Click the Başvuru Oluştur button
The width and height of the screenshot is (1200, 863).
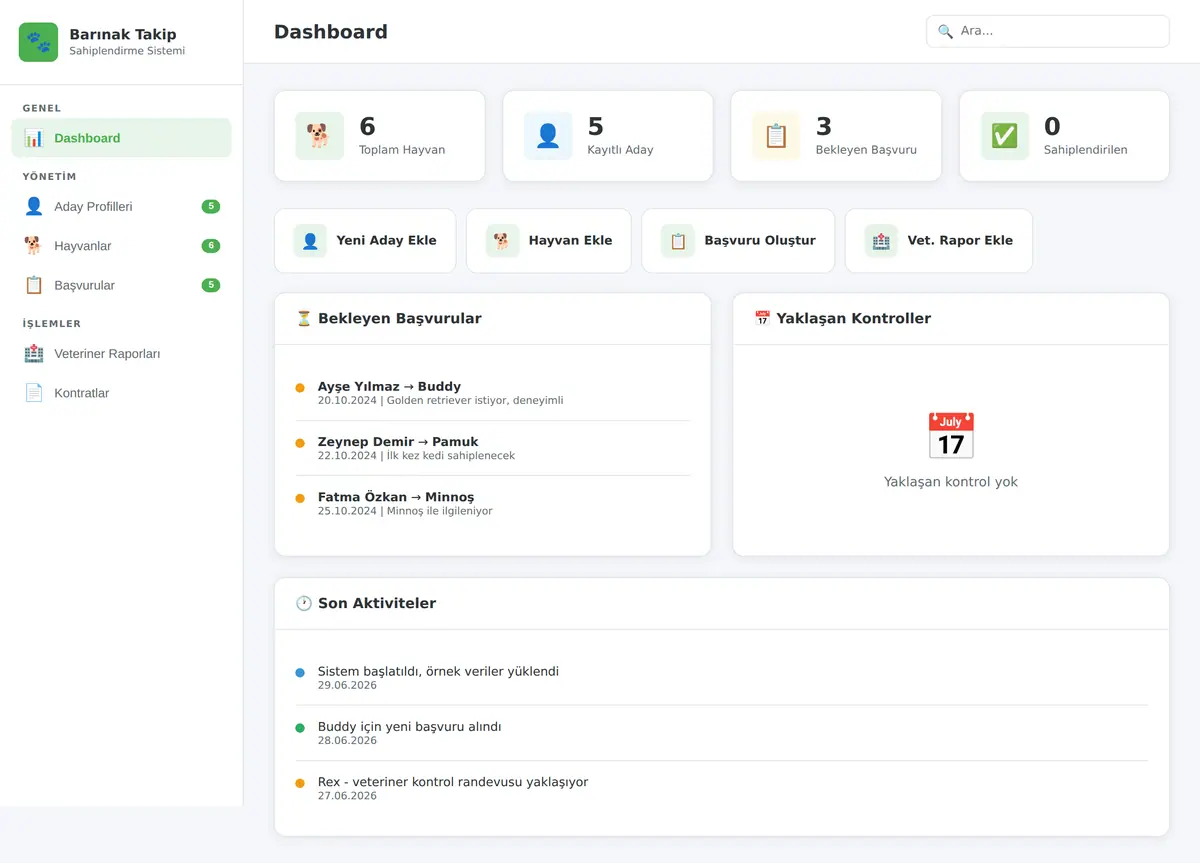click(x=738, y=241)
